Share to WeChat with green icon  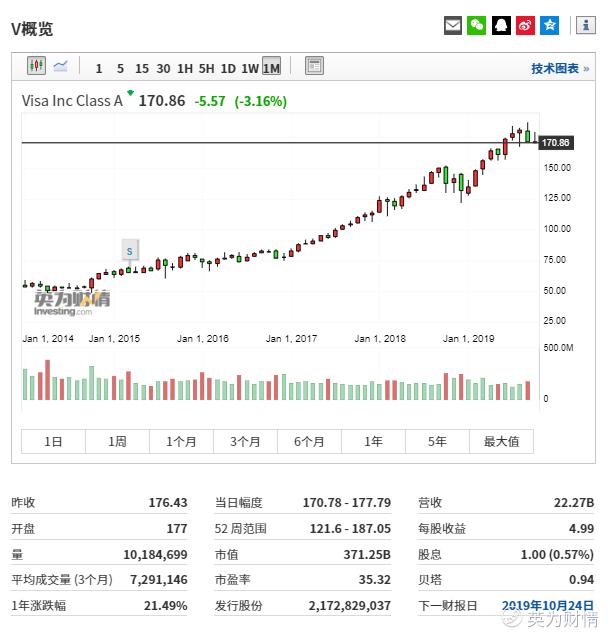coord(476,26)
